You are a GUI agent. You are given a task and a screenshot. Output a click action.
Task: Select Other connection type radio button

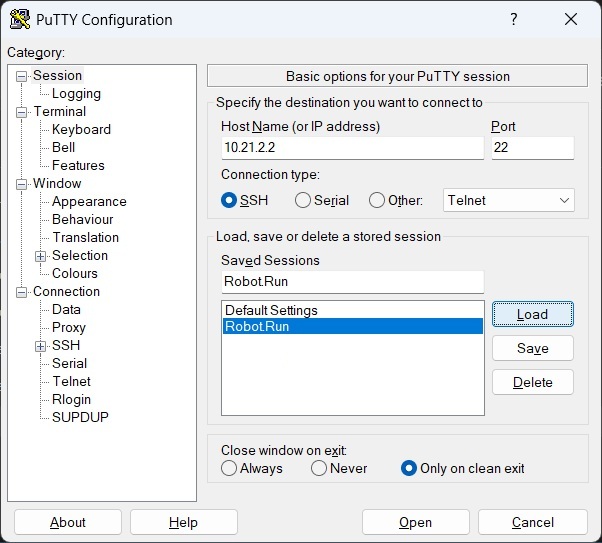(377, 200)
